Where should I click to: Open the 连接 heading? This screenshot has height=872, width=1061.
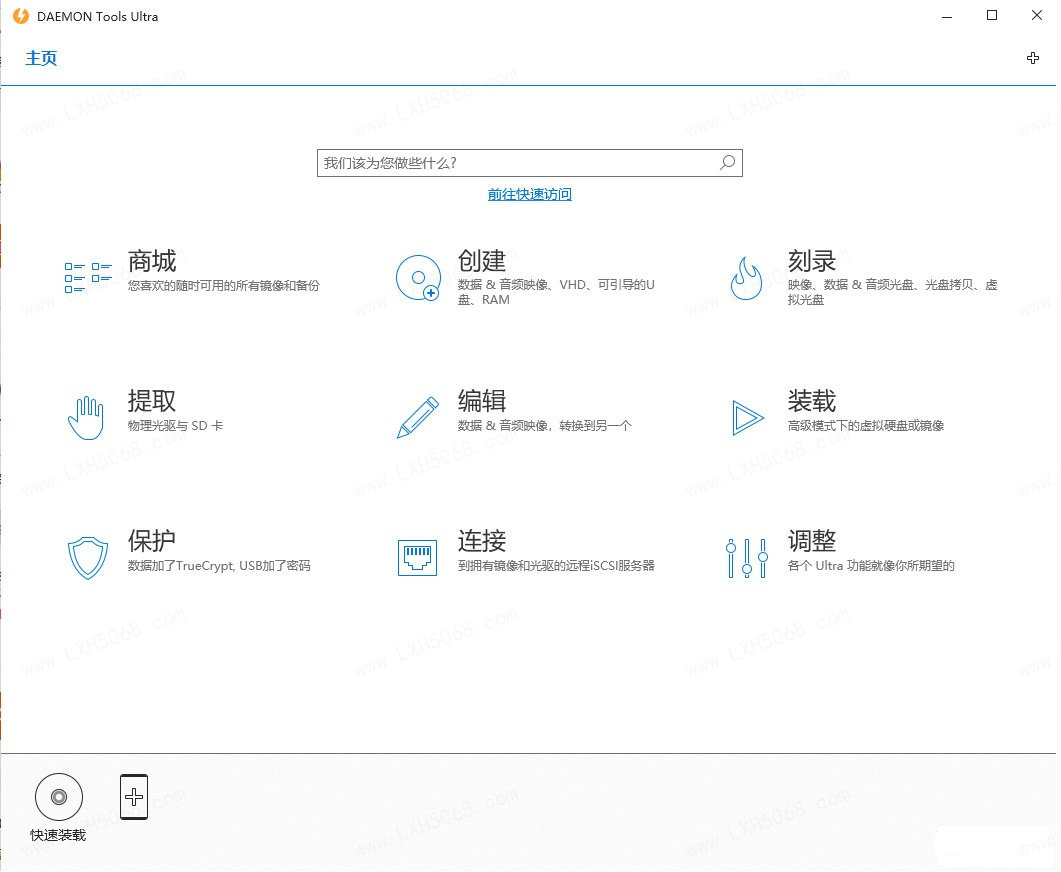click(x=482, y=541)
